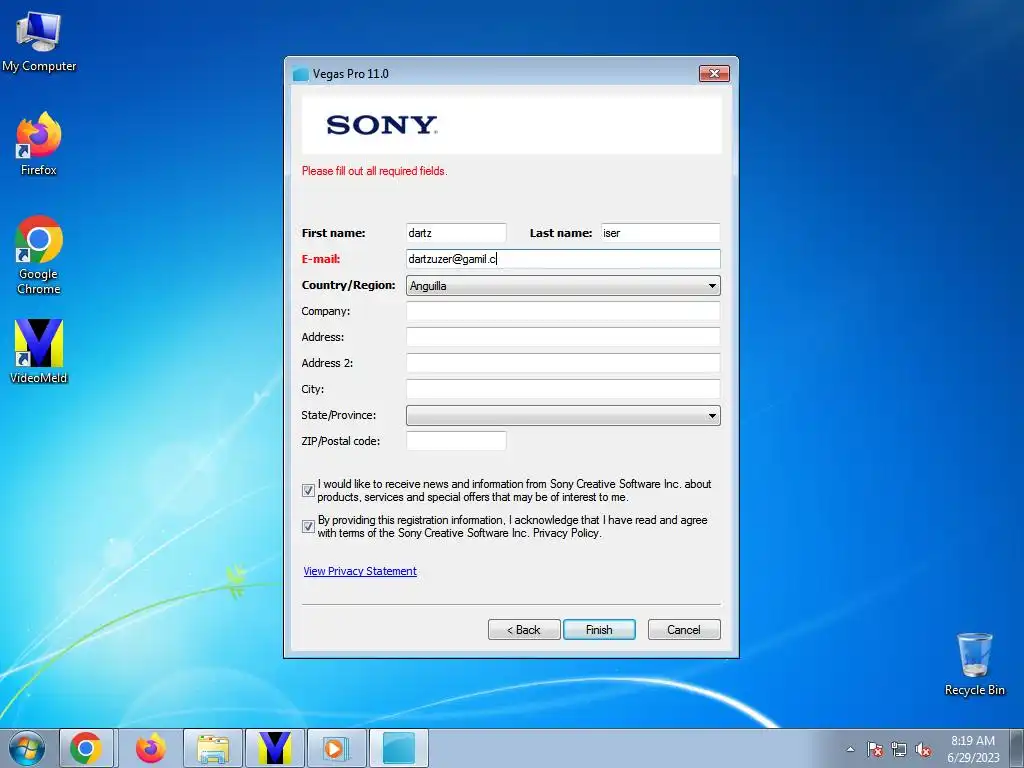Focus the Address 2 field
1024x768 pixels.
pyautogui.click(x=563, y=363)
